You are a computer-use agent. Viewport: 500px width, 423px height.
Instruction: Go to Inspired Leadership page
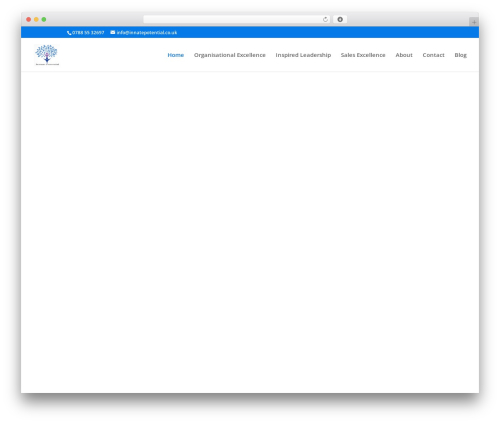(x=303, y=55)
